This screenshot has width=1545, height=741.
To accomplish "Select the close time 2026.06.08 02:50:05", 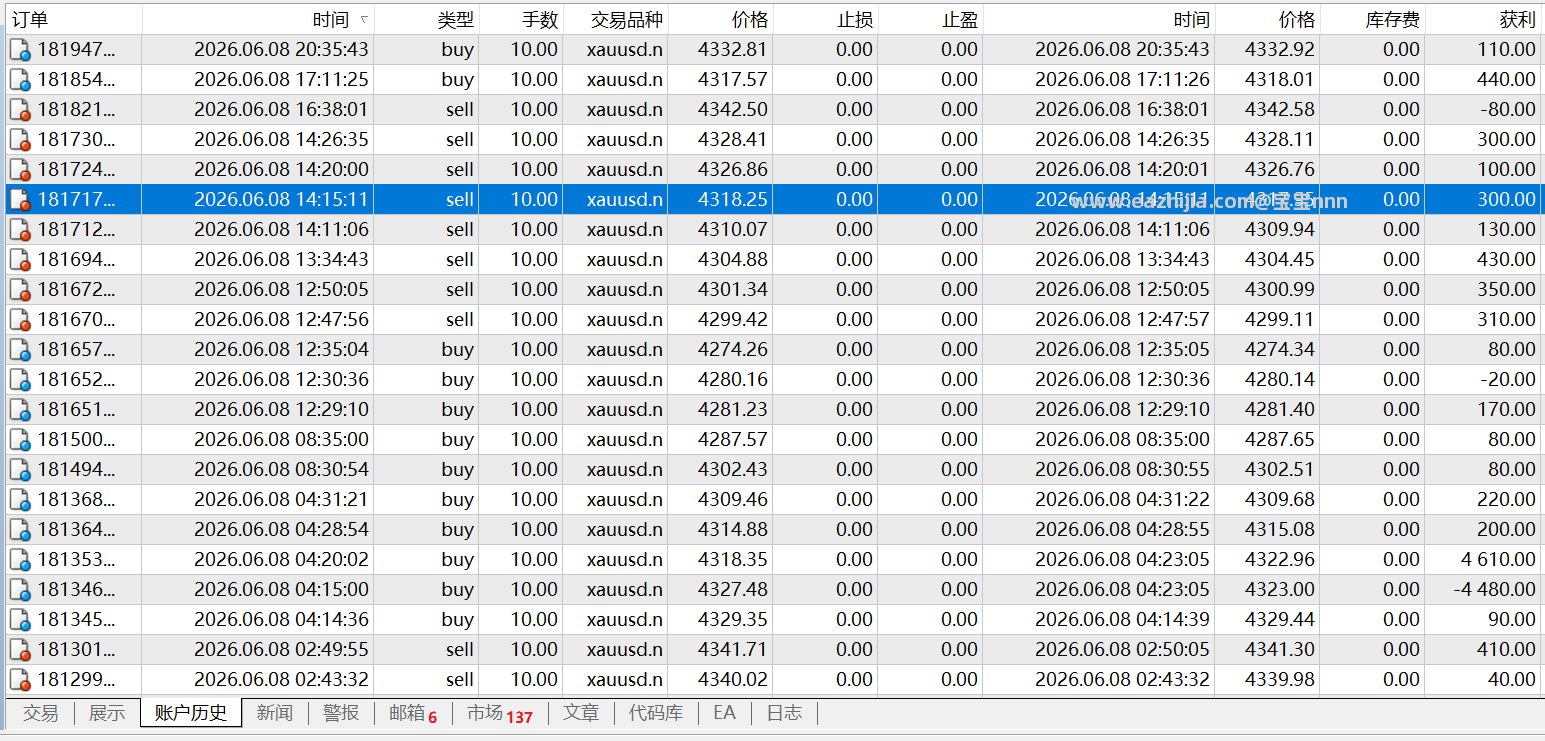I will [x=1122, y=650].
